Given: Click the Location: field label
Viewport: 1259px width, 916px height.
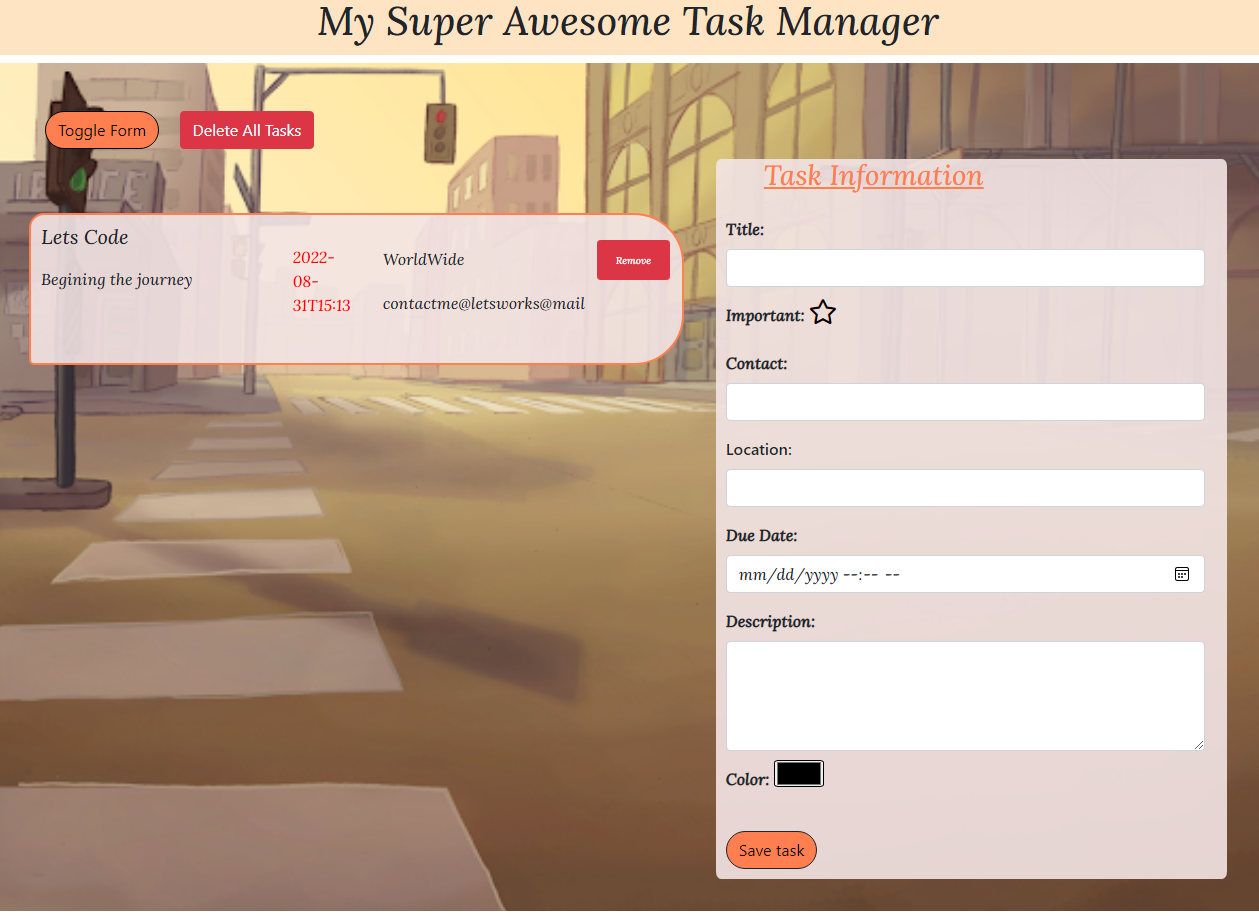Looking at the screenshot, I should pos(759,450).
